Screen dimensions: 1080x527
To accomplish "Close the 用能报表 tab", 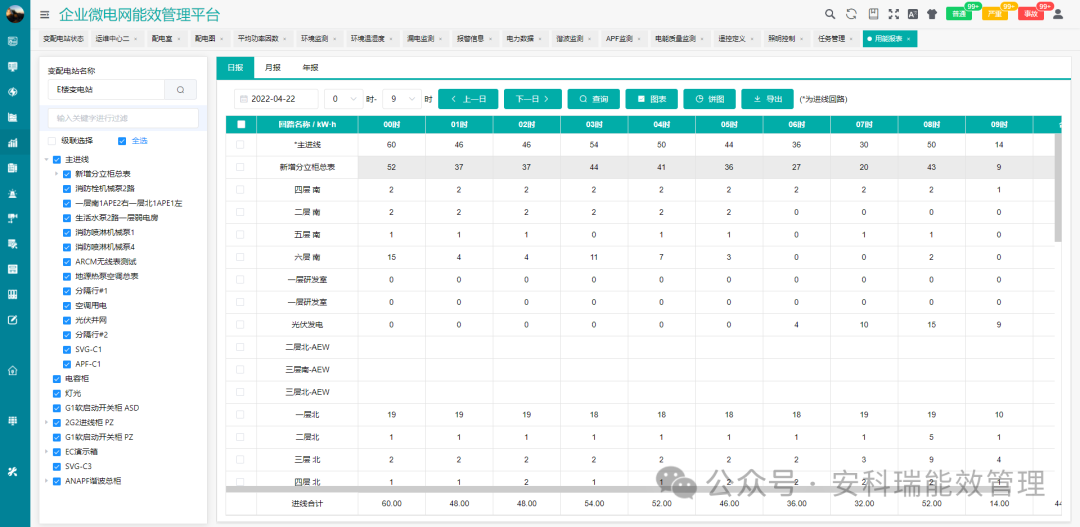I will click(908, 39).
